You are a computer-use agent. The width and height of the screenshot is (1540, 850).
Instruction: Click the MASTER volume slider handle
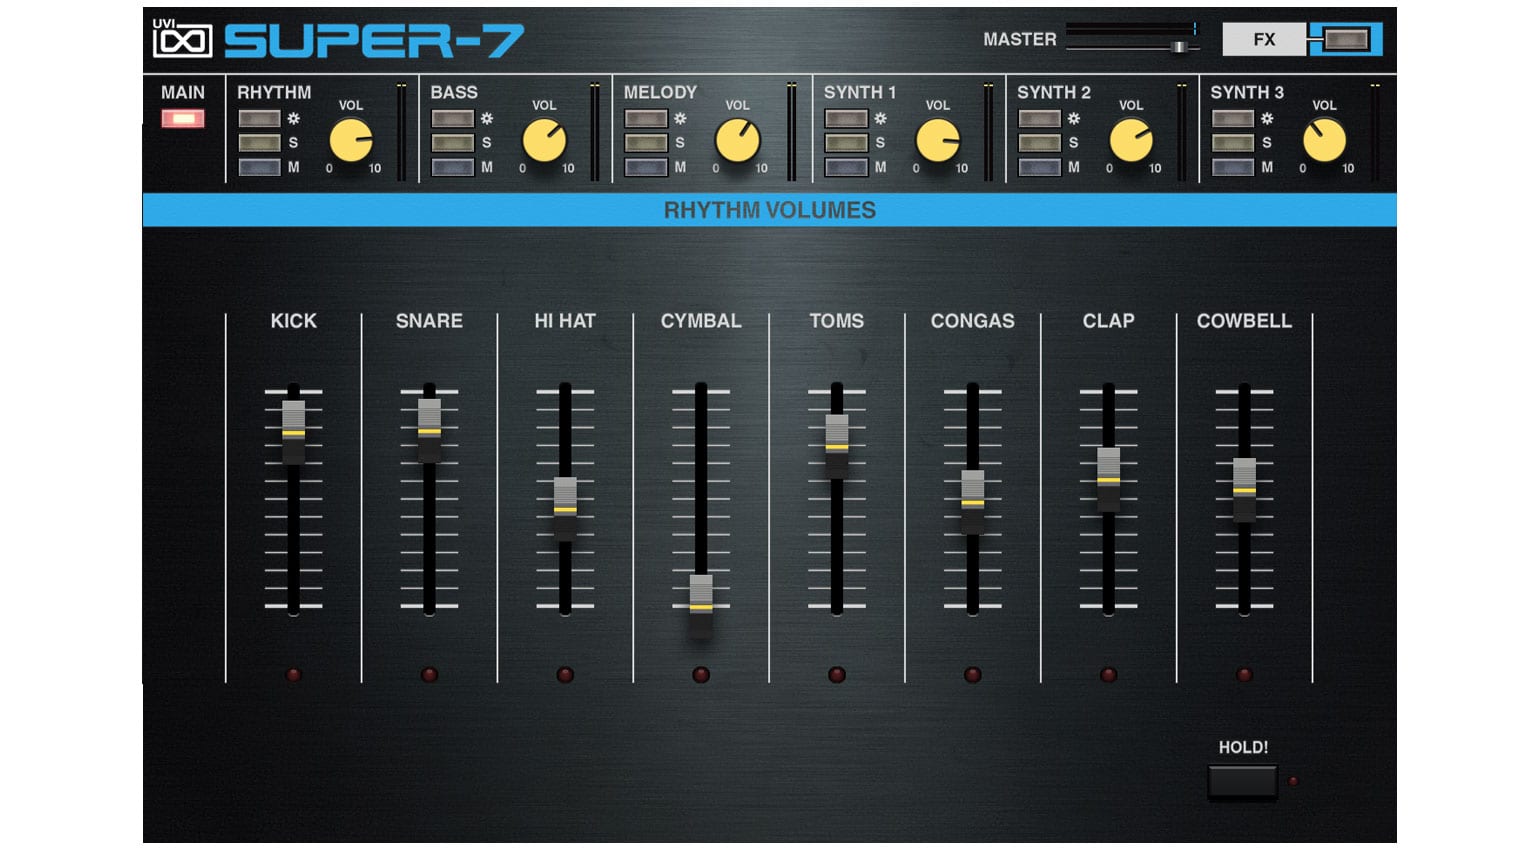(x=1179, y=47)
